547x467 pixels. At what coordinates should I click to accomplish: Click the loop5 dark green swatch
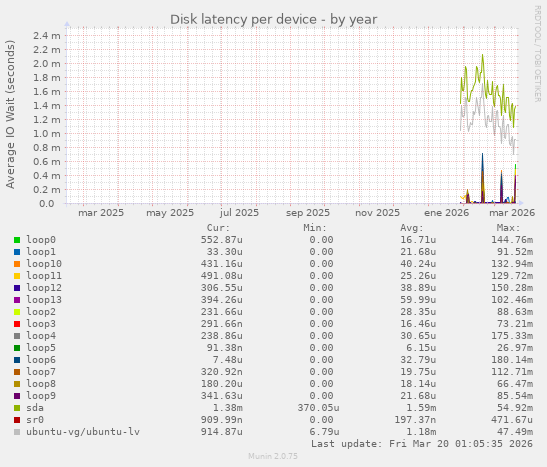17,348
